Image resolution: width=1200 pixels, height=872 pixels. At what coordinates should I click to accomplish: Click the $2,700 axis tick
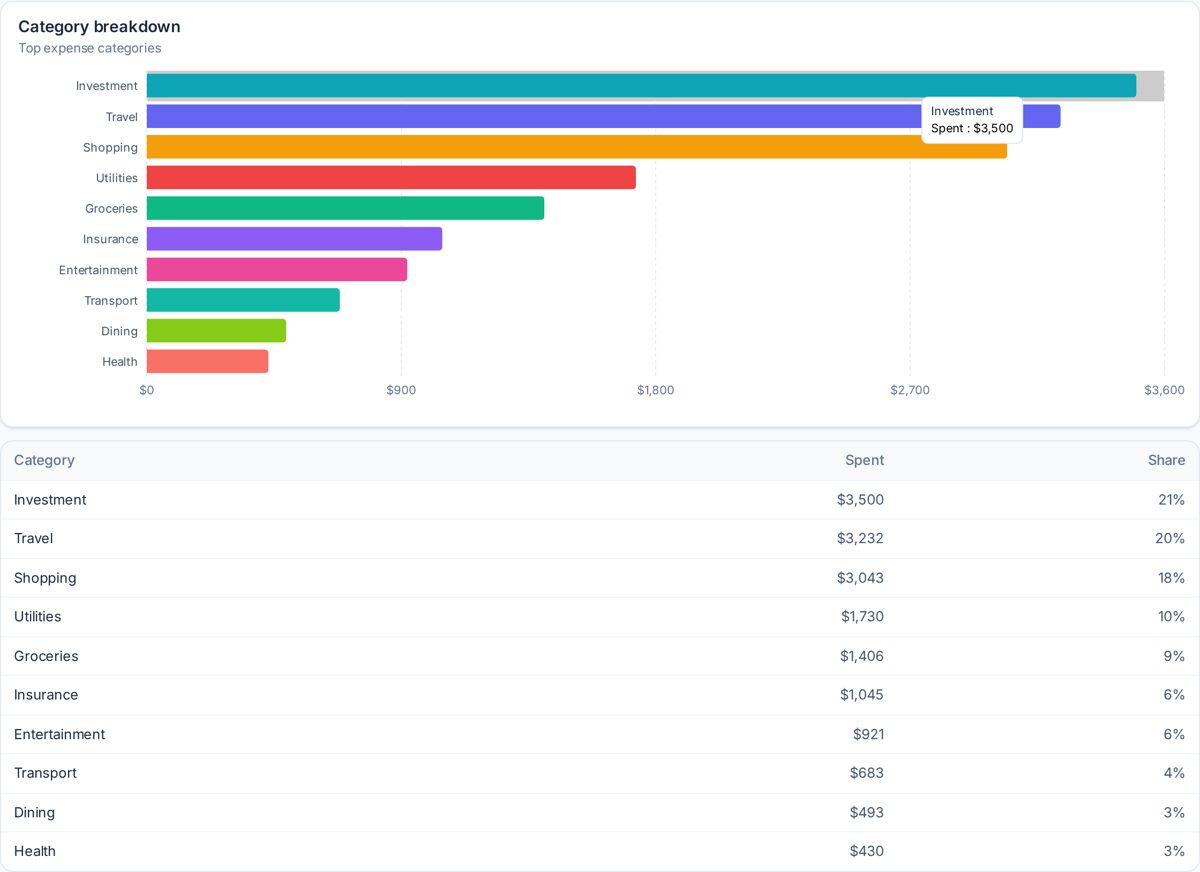910,390
